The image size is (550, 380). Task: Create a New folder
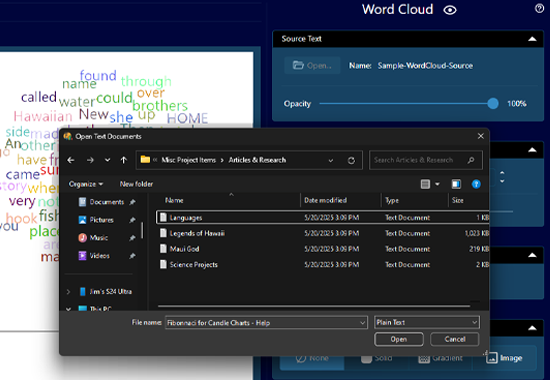136,184
